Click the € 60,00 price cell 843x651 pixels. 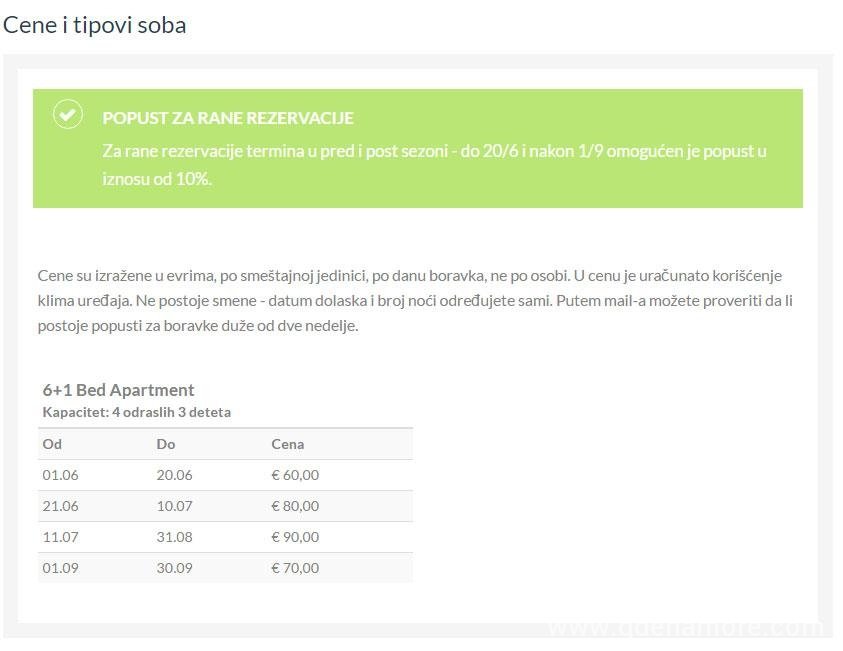pos(295,475)
